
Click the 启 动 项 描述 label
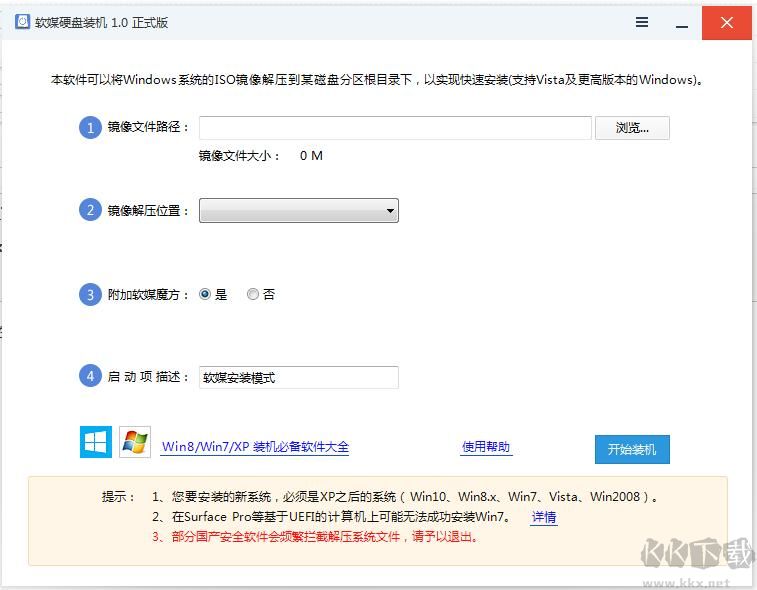coord(147,377)
